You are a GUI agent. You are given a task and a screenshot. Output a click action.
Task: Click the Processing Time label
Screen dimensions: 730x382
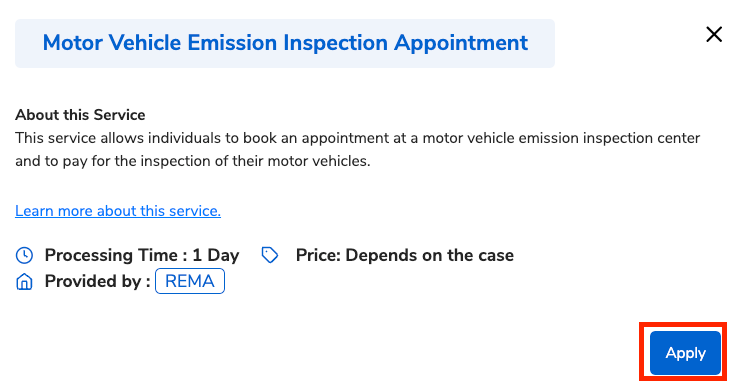point(116,255)
